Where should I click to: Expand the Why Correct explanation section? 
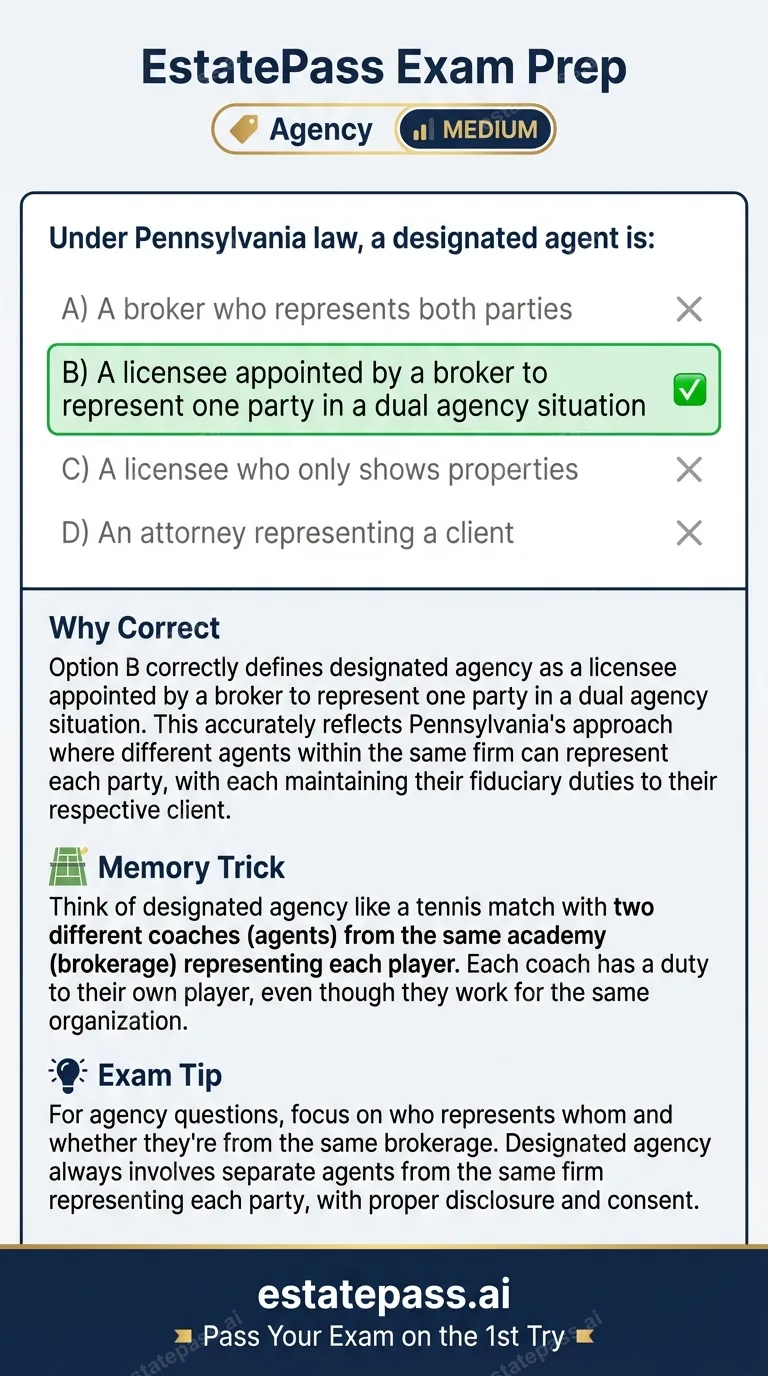(x=135, y=628)
